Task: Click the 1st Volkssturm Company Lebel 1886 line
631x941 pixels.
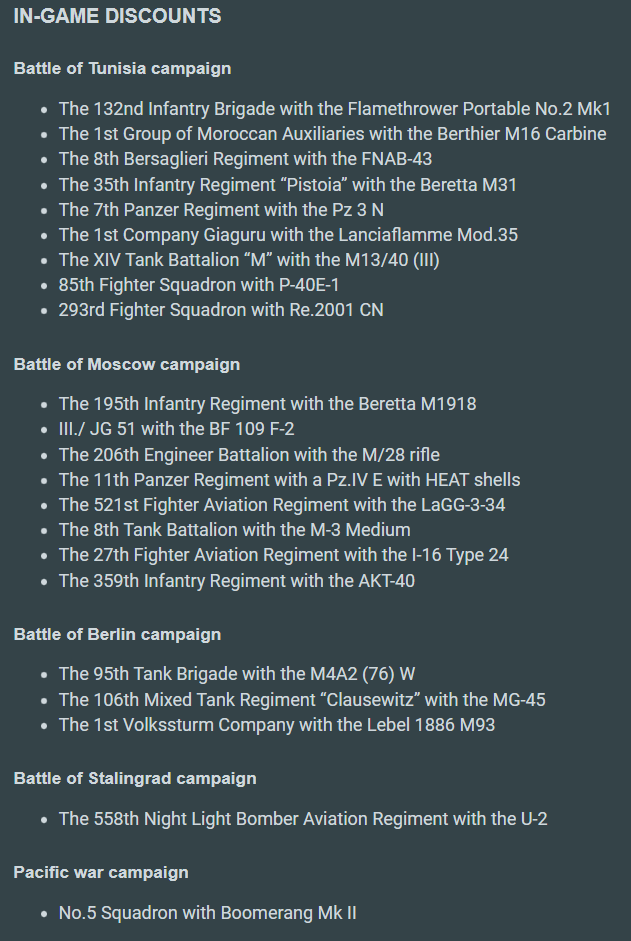Action: (x=276, y=725)
